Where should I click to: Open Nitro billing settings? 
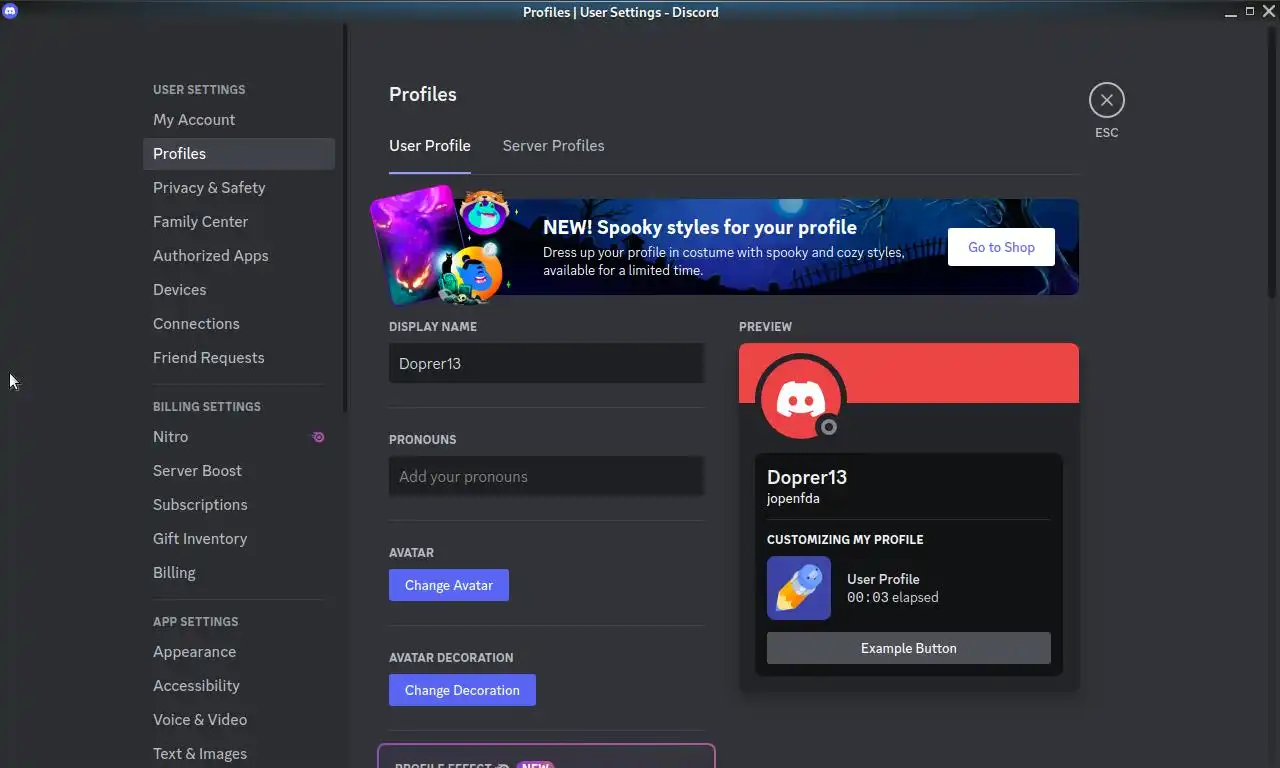point(238,437)
